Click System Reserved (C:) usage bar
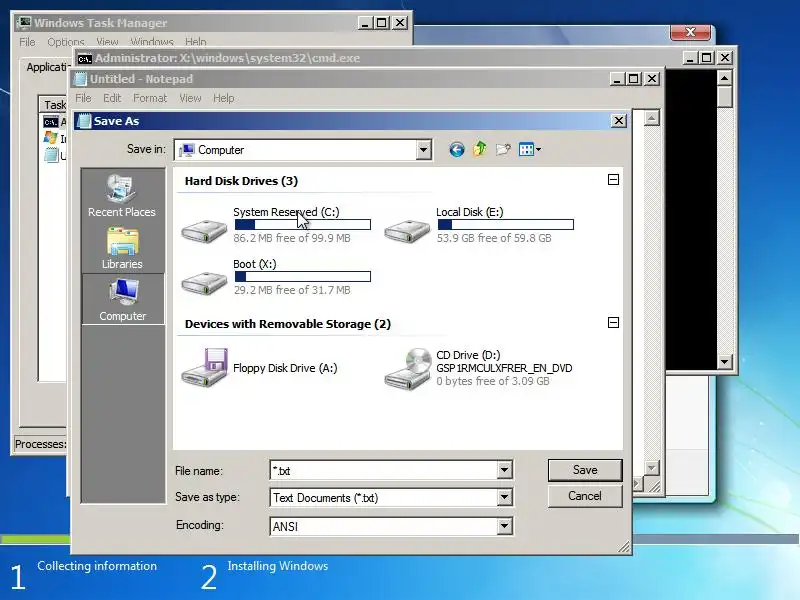This screenshot has width=800, height=600. 303,224
